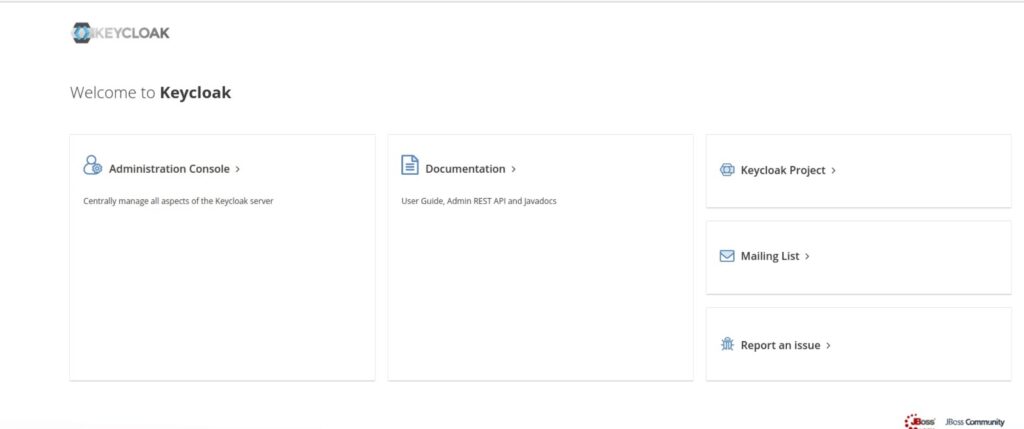Click the 'User Guide, Admin REST API' description
Image resolution: width=1024 pixels, height=429 pixels.
click(478, 201)
